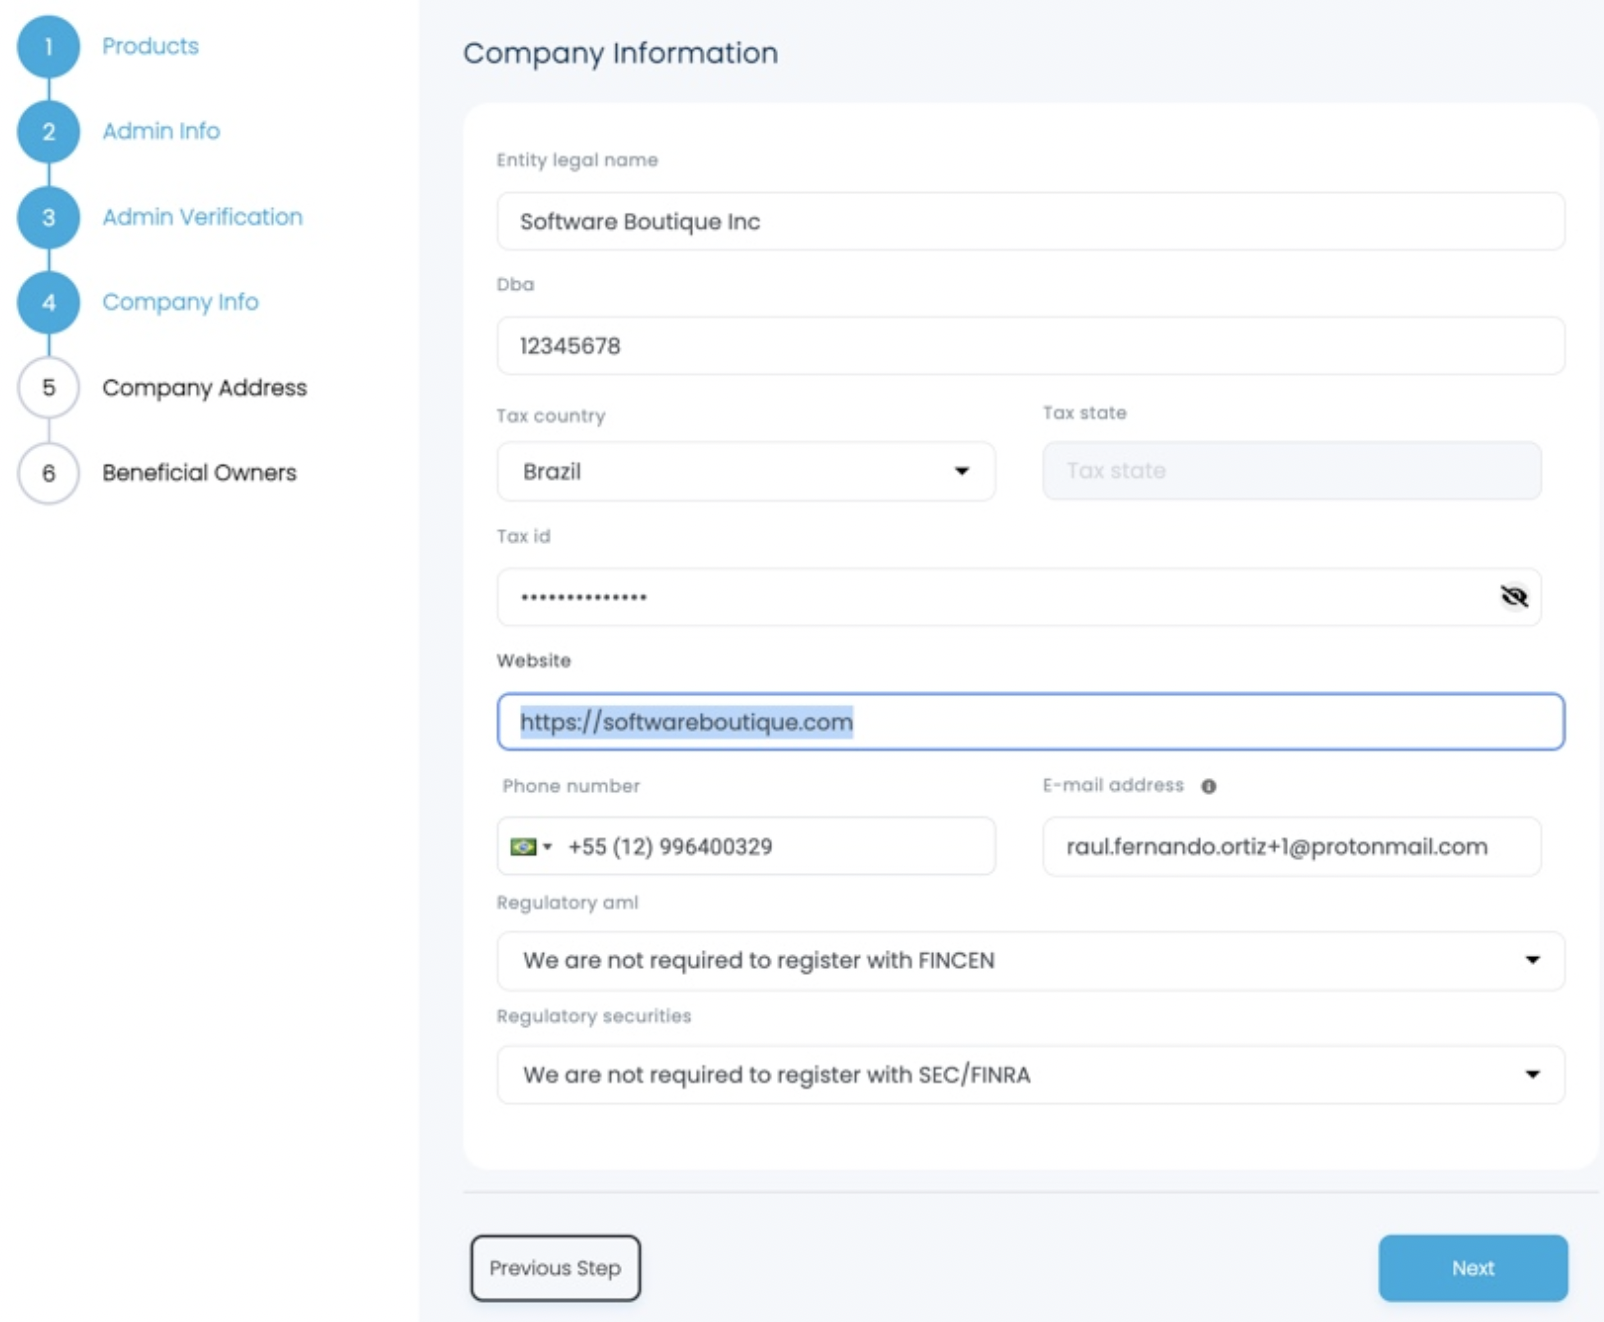Open the Brazil flag phone country selector
Viewport: 1604px width, 1322px height.
530,847
